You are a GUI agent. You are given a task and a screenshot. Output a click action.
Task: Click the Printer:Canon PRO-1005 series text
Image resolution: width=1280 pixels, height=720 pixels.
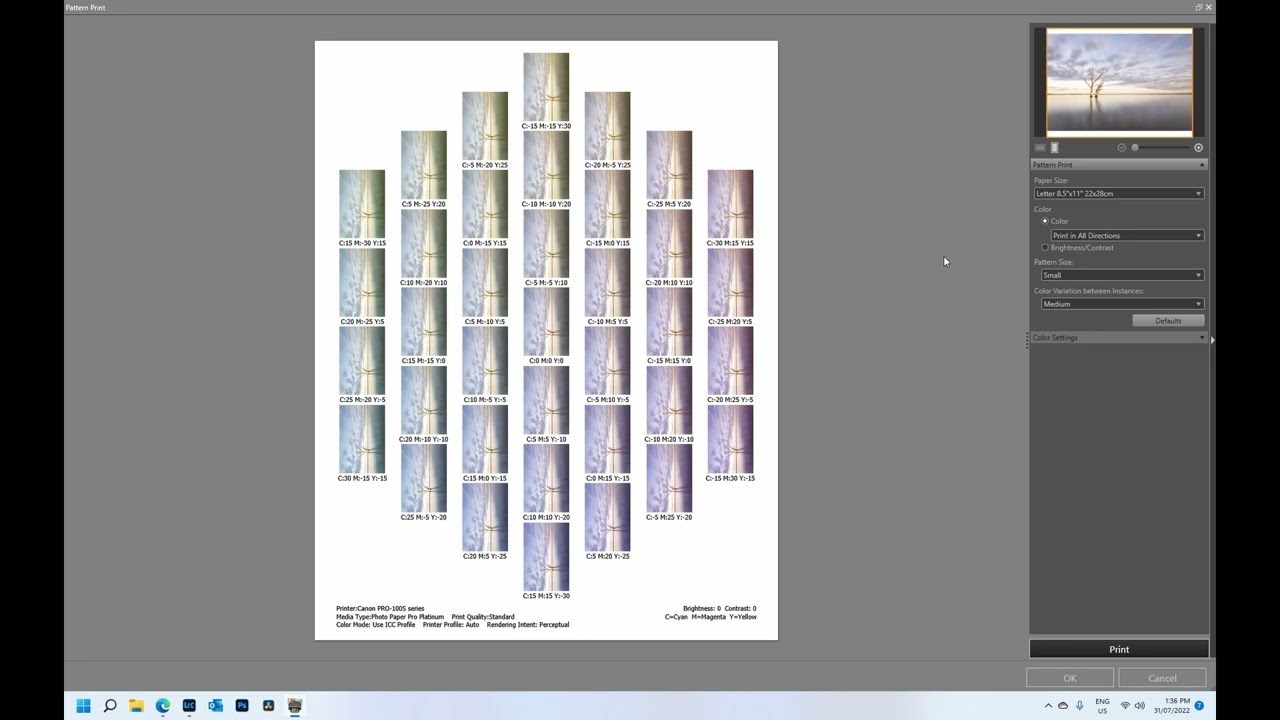click(x=380, y=609)
